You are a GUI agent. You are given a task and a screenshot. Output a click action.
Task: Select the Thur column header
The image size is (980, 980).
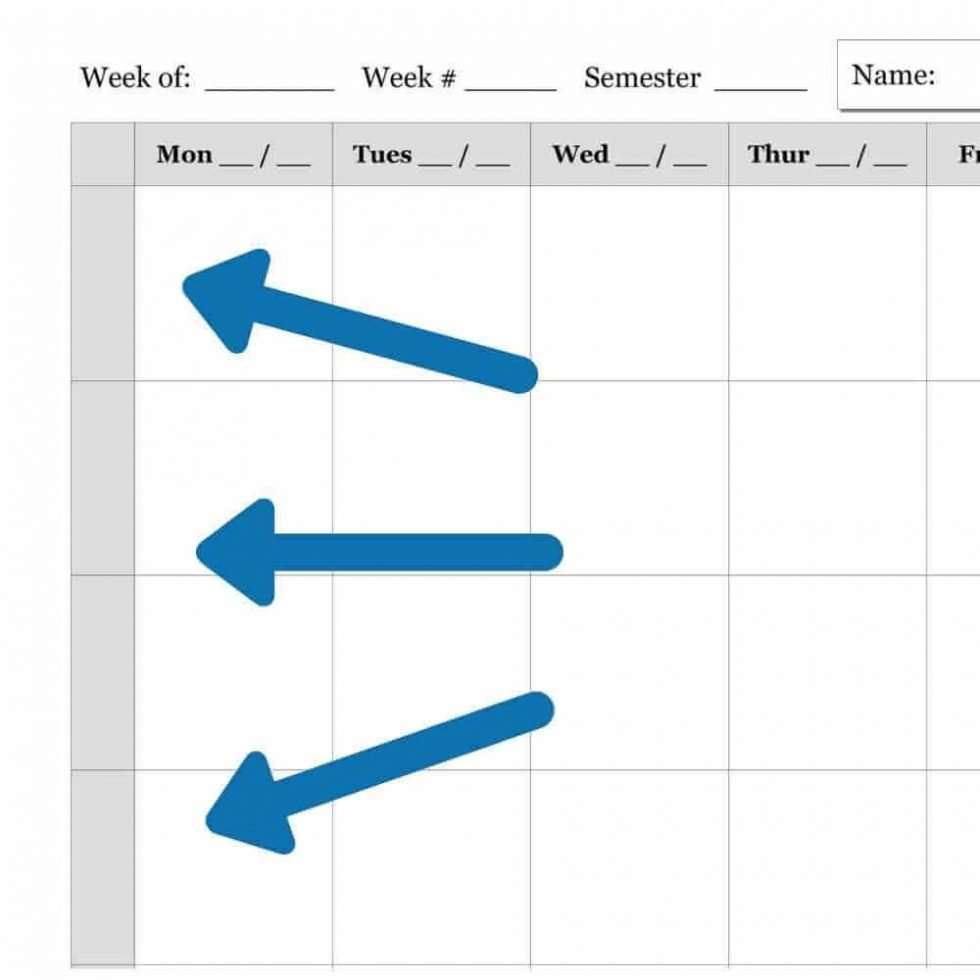778,155
